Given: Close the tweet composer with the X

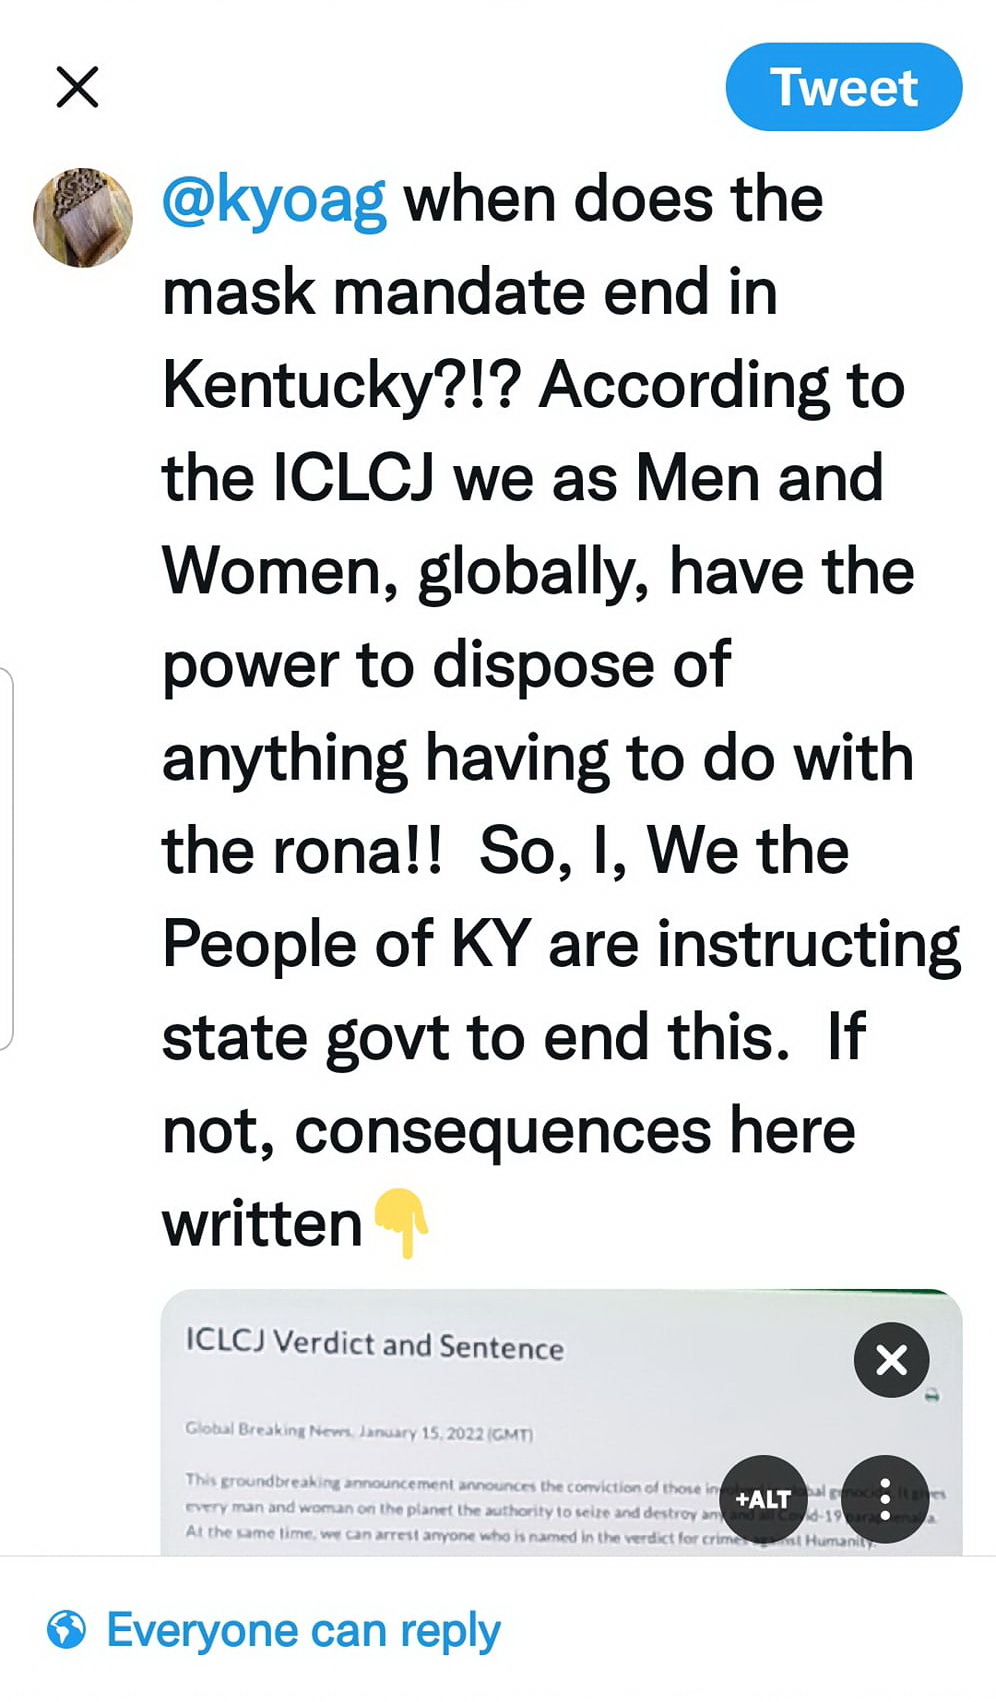Looking at the screenshot, I should click(77, 87).
